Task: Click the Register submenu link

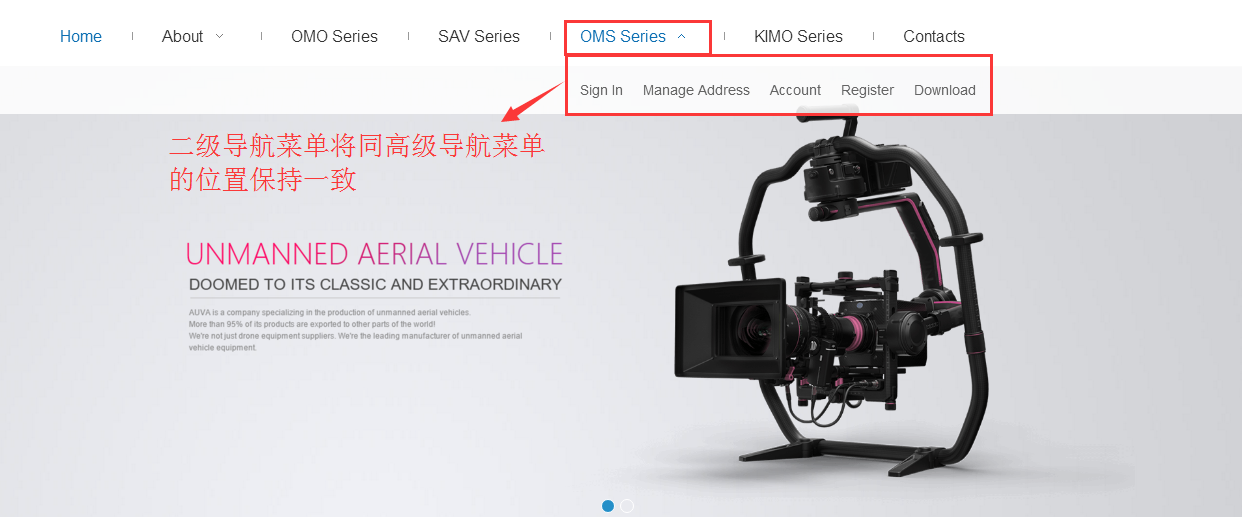Action: click(867, 90)
